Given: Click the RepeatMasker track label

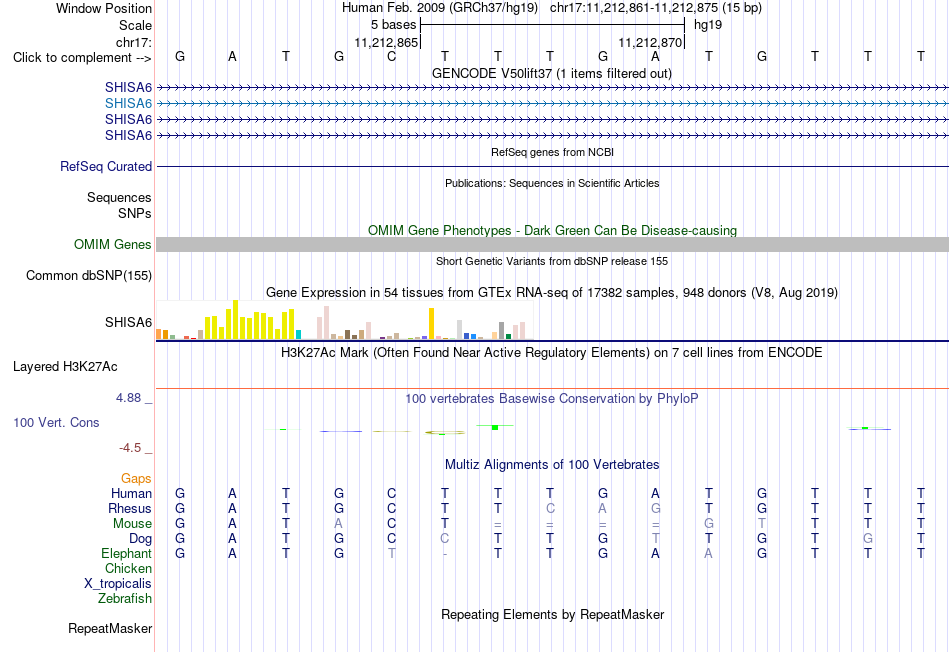Looking at the screenshot, I should pyautogui.click(x=110, y=628).
